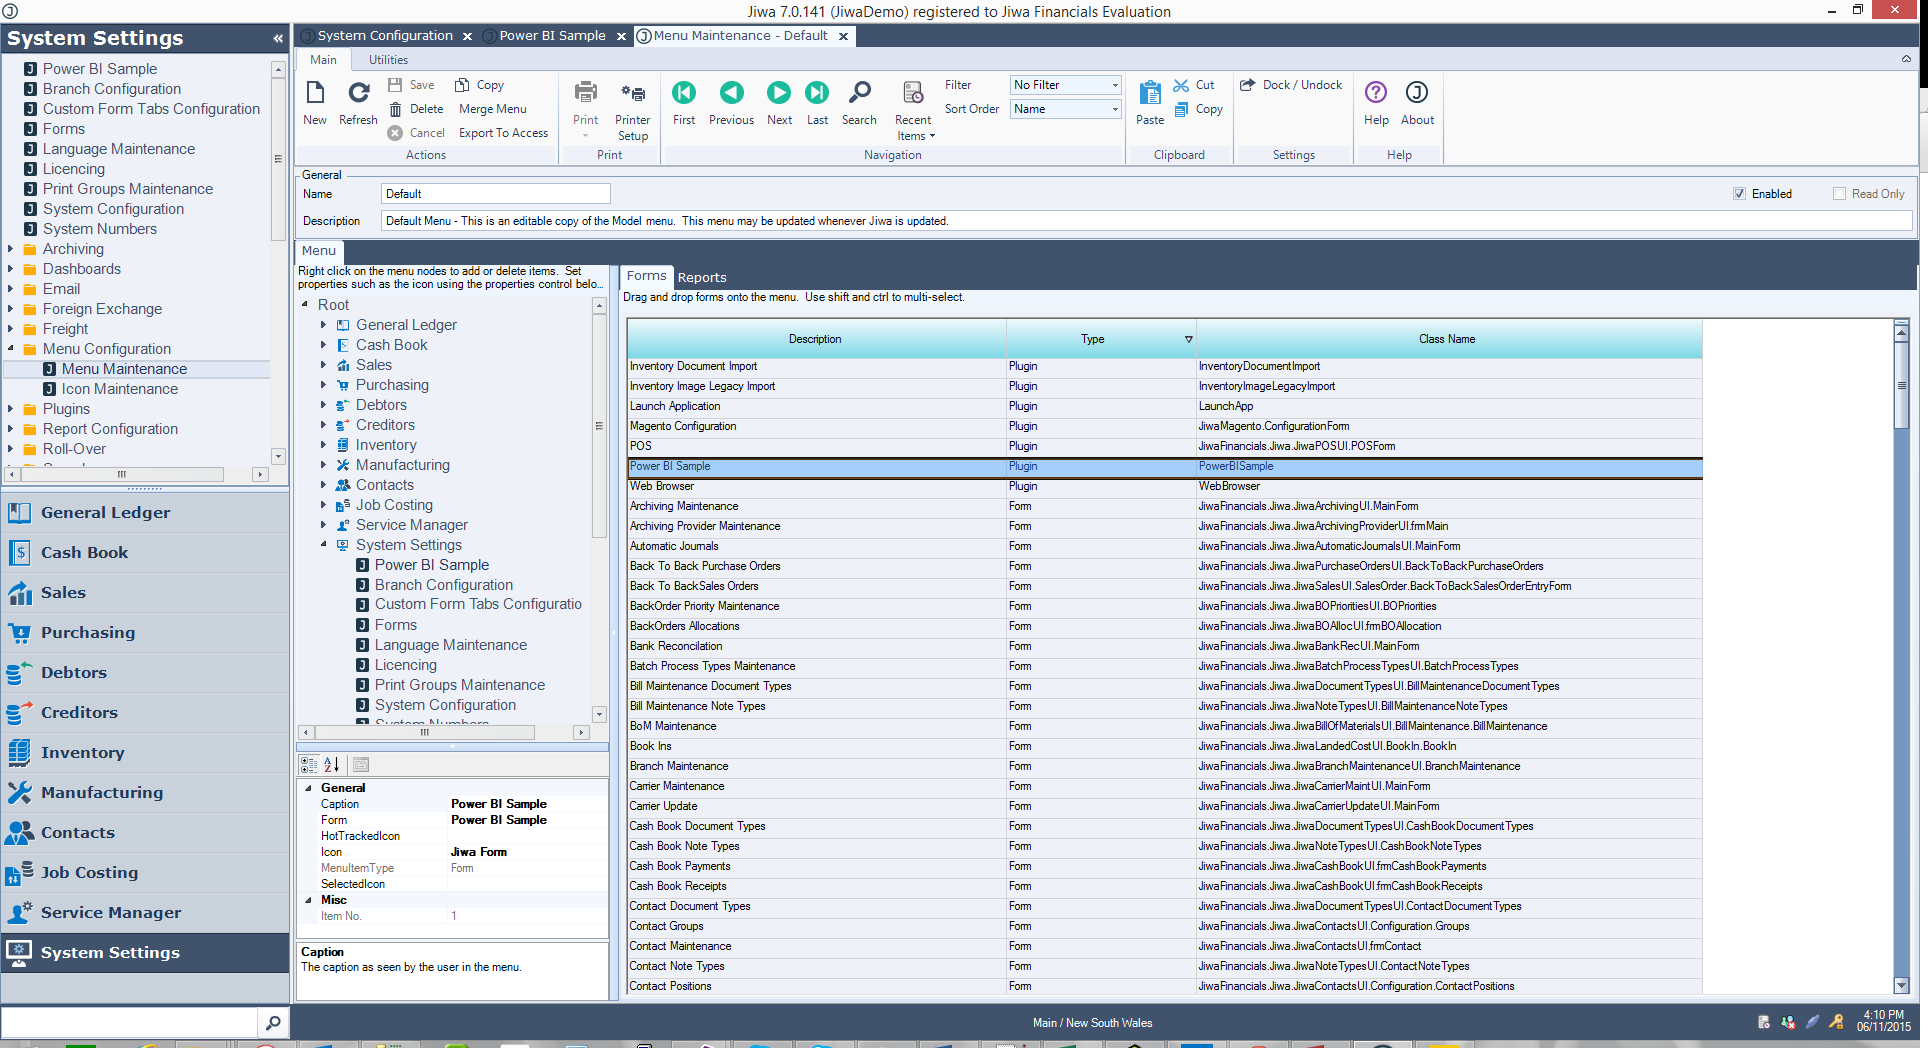Click the Export To Access button
The width and height of the screenshot is (1928, 1048).
tap(503, 133)
